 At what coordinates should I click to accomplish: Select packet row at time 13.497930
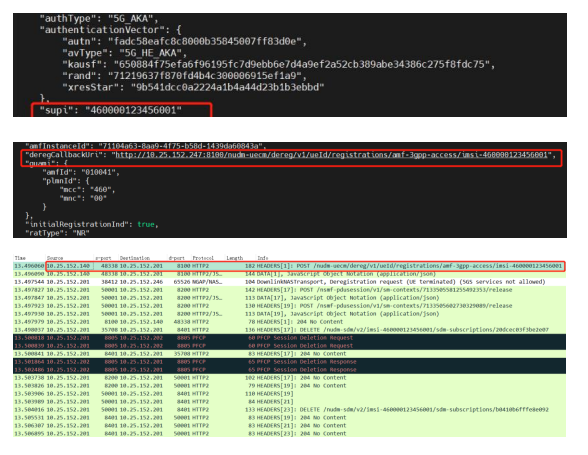[290, 314]
